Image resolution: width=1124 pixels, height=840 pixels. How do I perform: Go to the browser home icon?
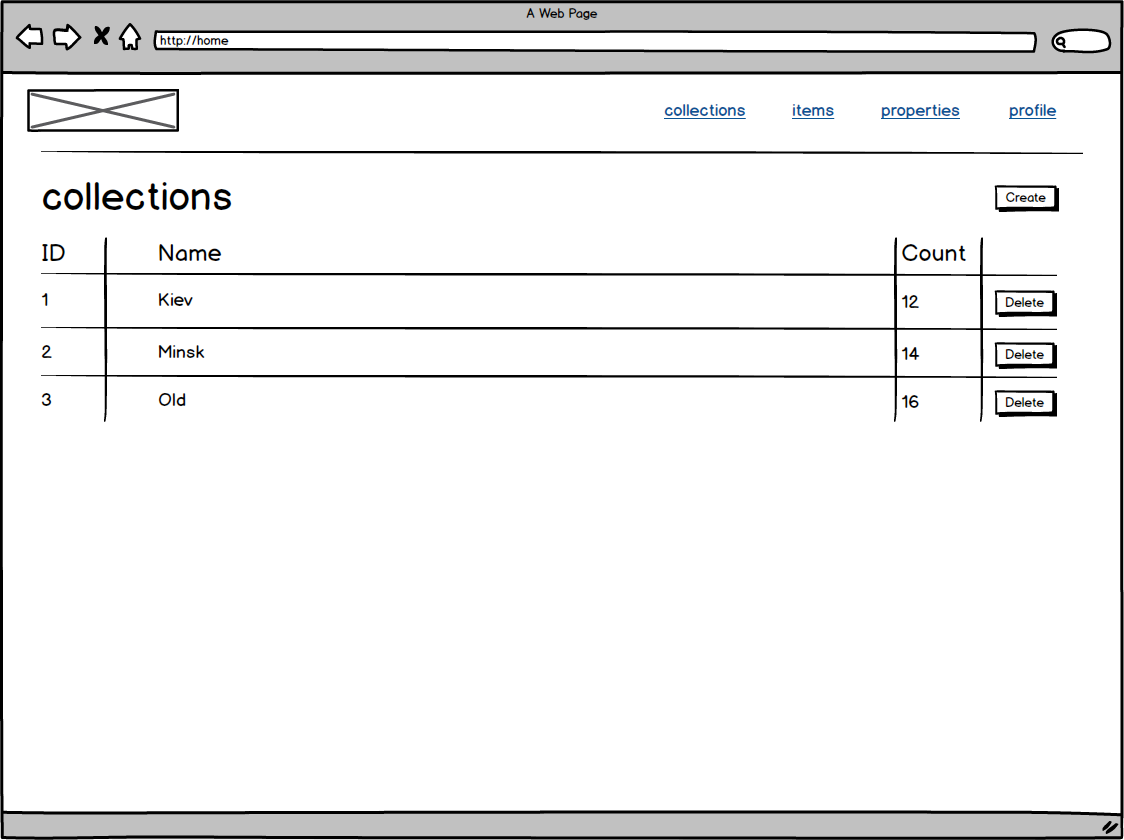pyautogui.click(x=130, y=37)
